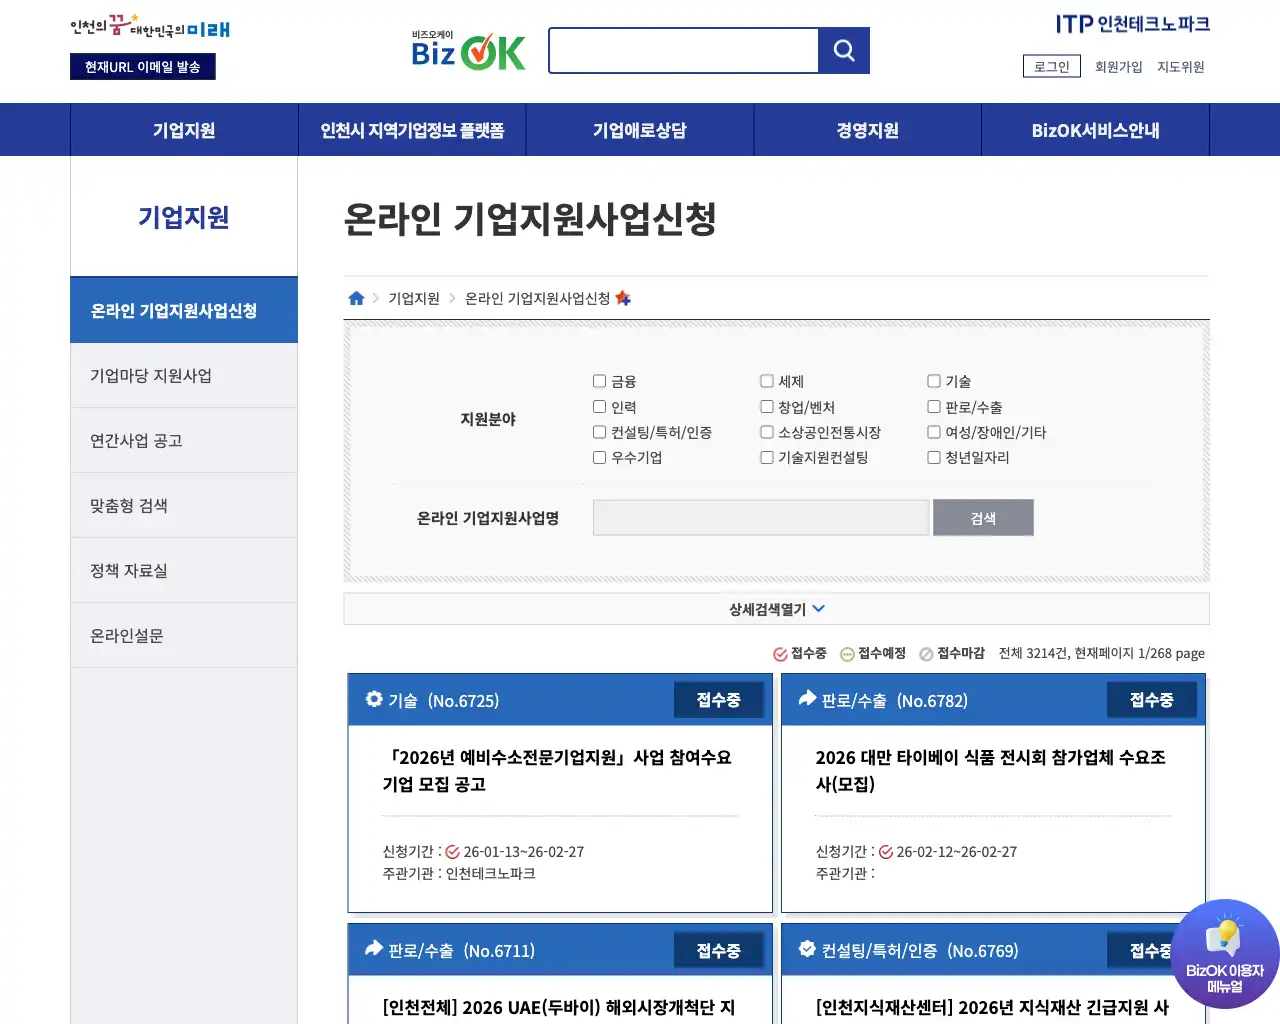Click the 접수중 red check legend icon

tap(779, 653)
